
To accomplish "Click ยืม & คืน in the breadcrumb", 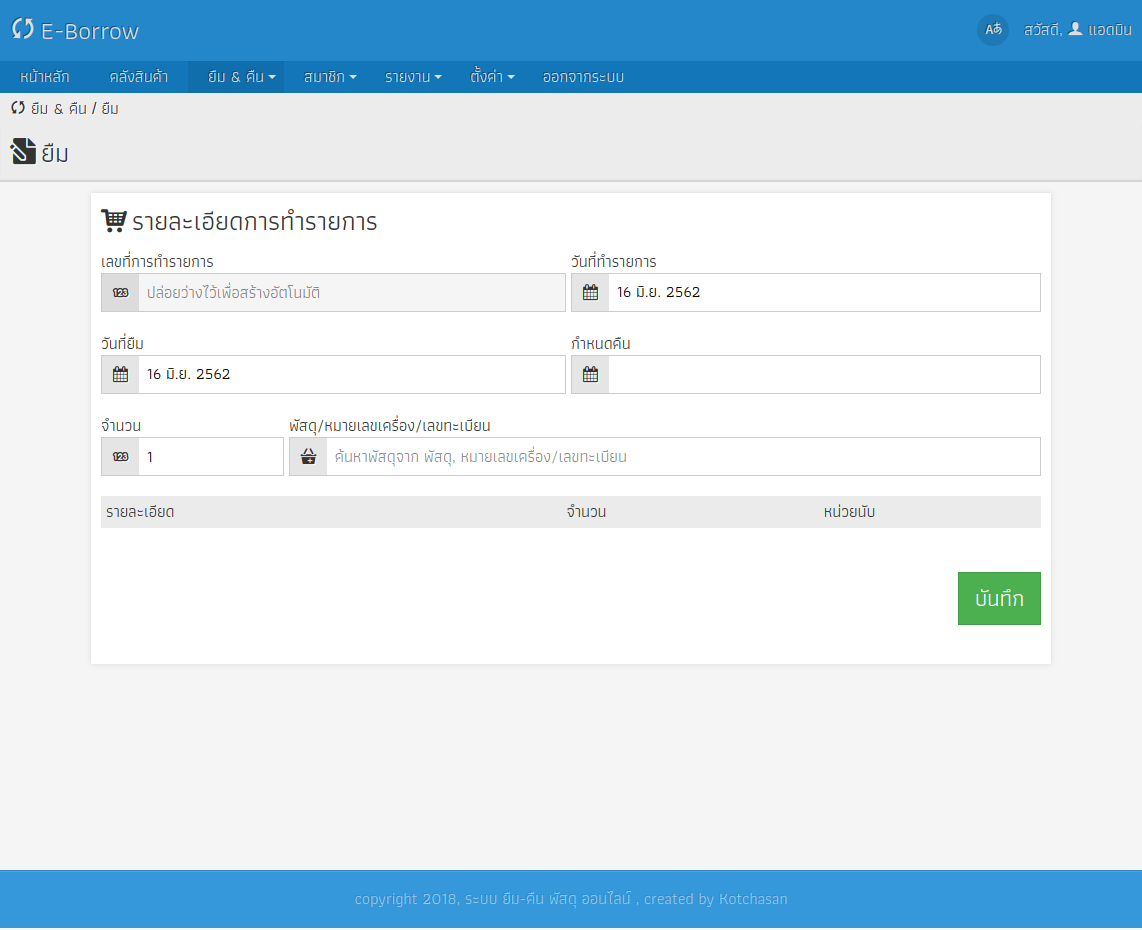I will pyautogui.click(x=59, y=109).
